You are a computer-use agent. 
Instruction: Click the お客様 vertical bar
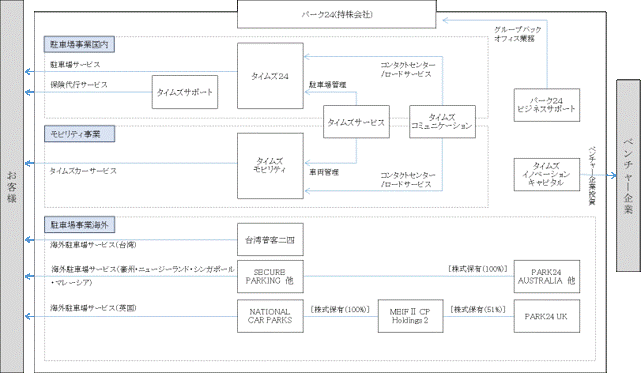click(11, 186)
